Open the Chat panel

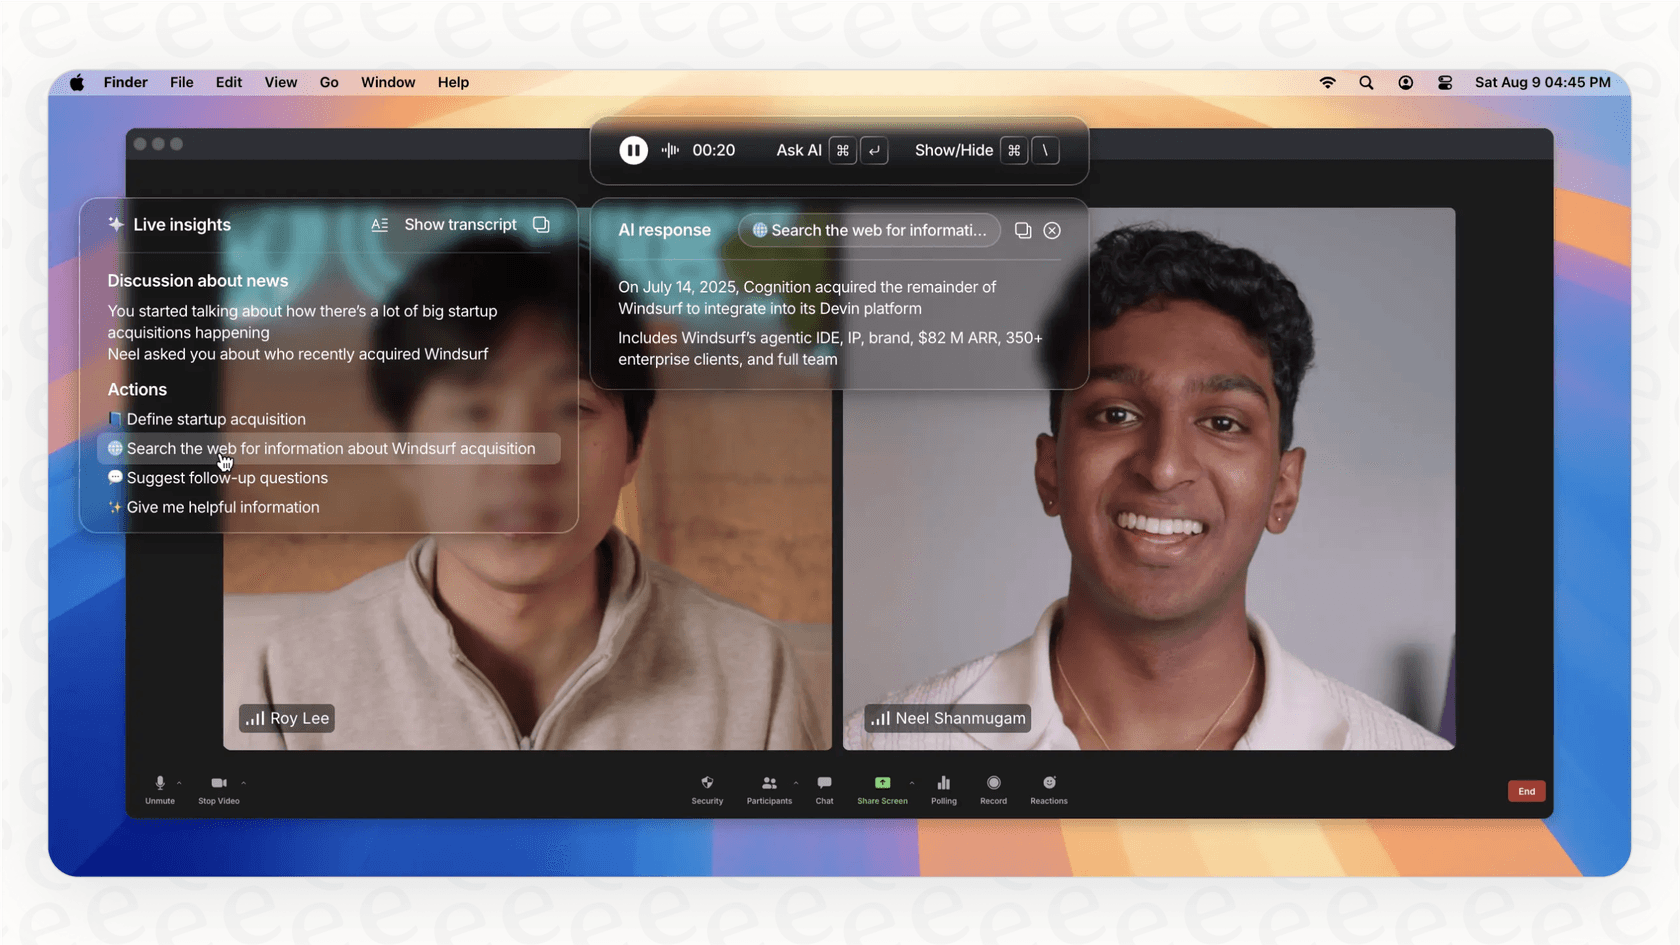coord(824,784)
